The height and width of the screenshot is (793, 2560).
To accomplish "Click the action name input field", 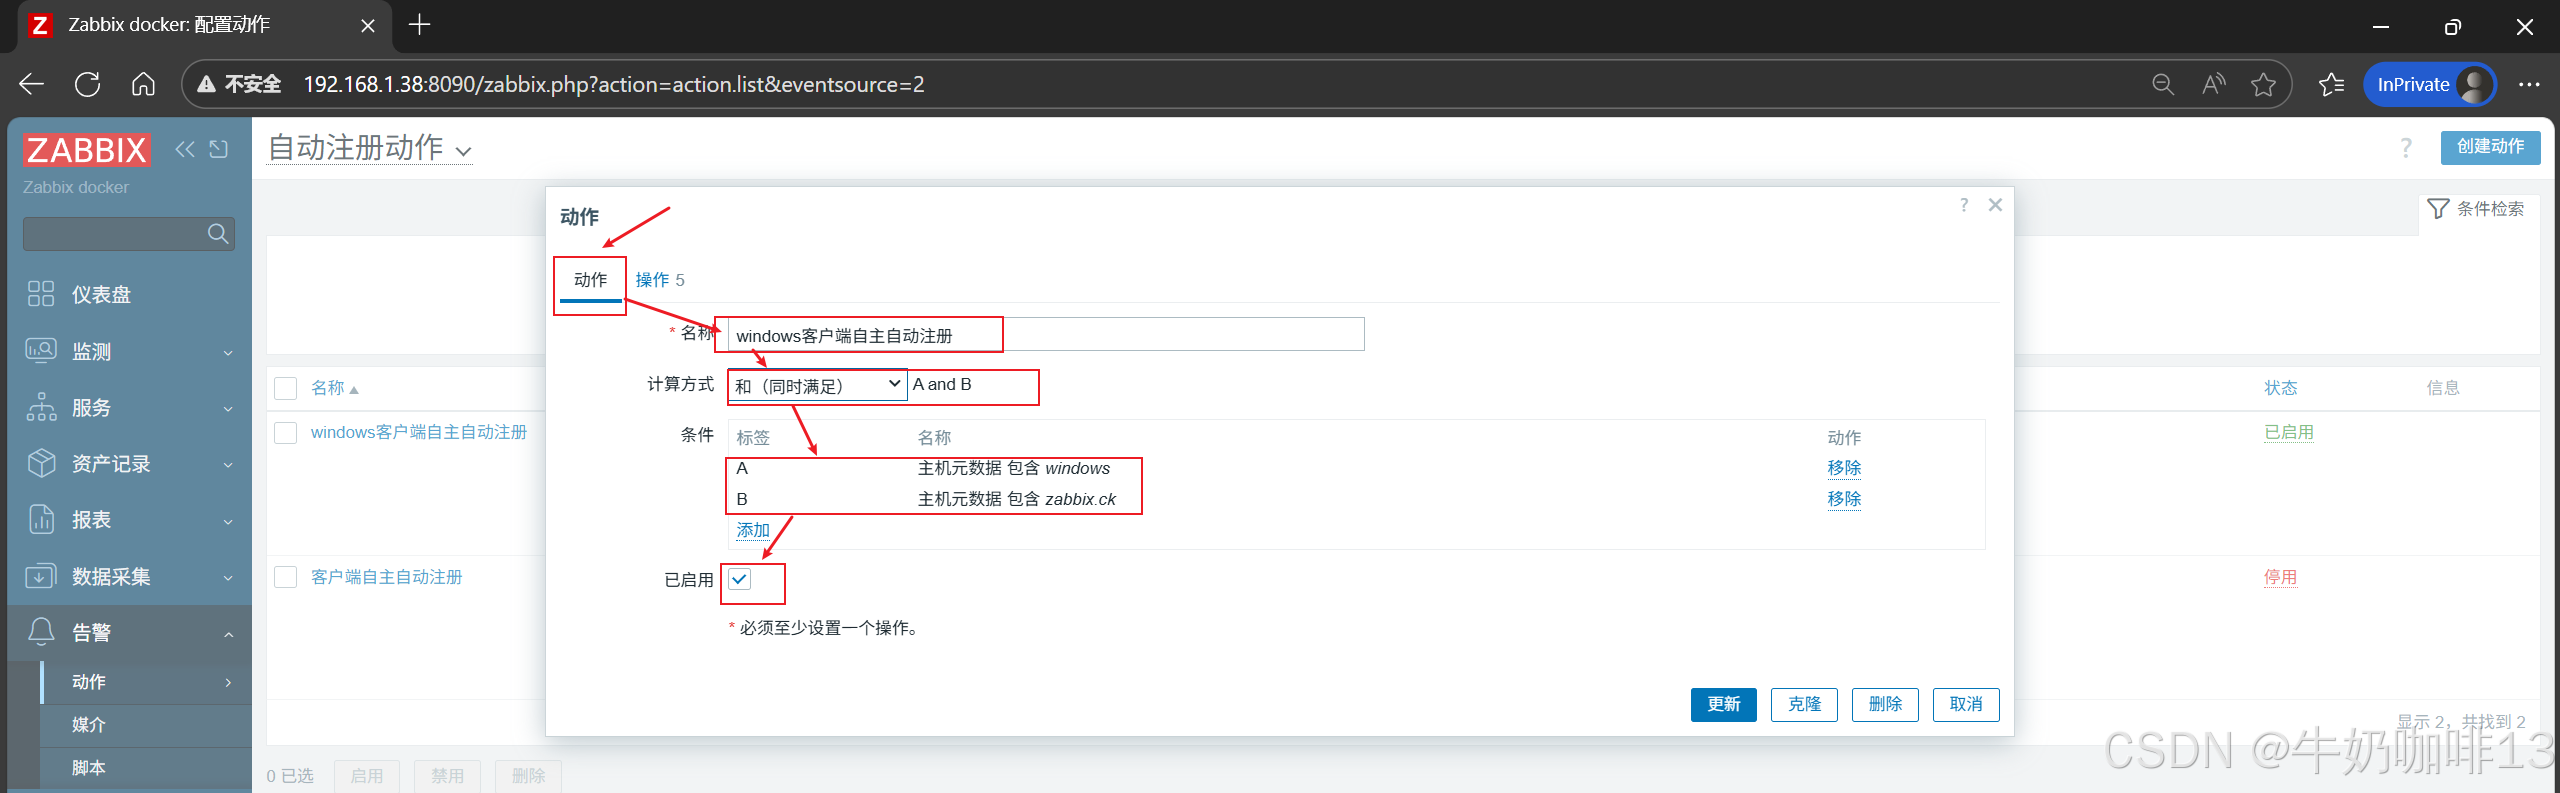I will 1046,335.
